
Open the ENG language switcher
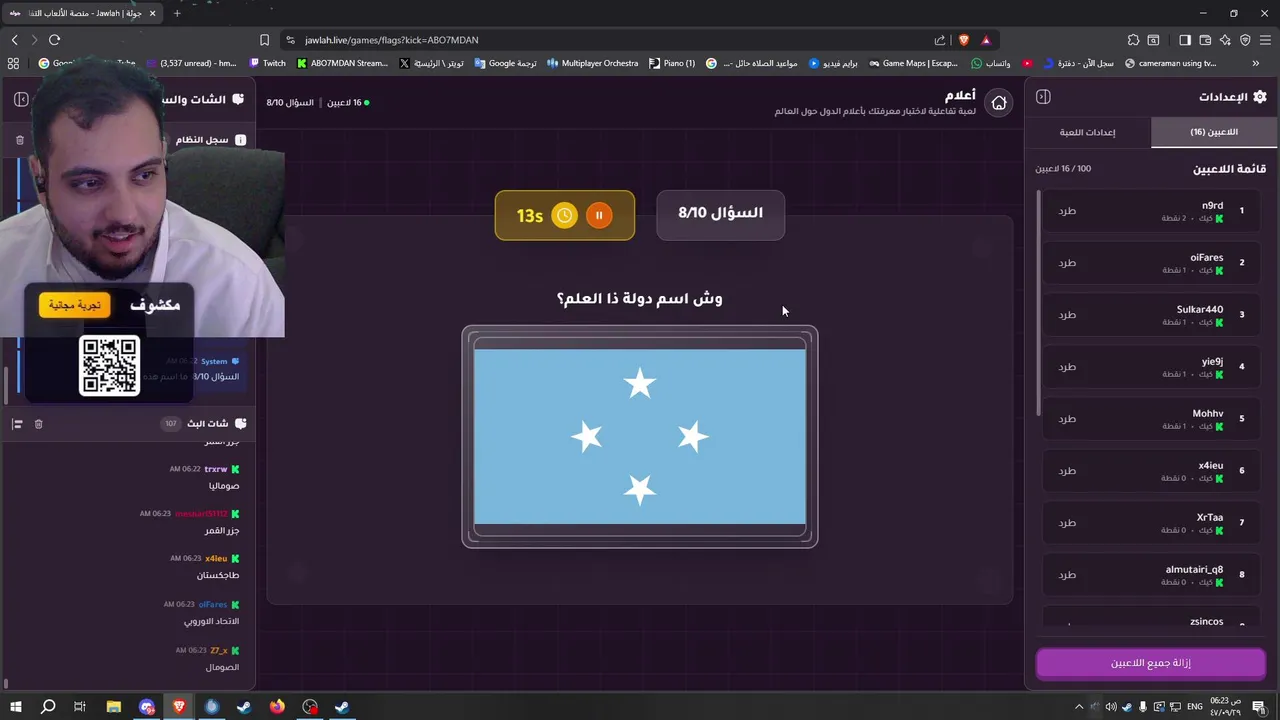point(1195,707)
